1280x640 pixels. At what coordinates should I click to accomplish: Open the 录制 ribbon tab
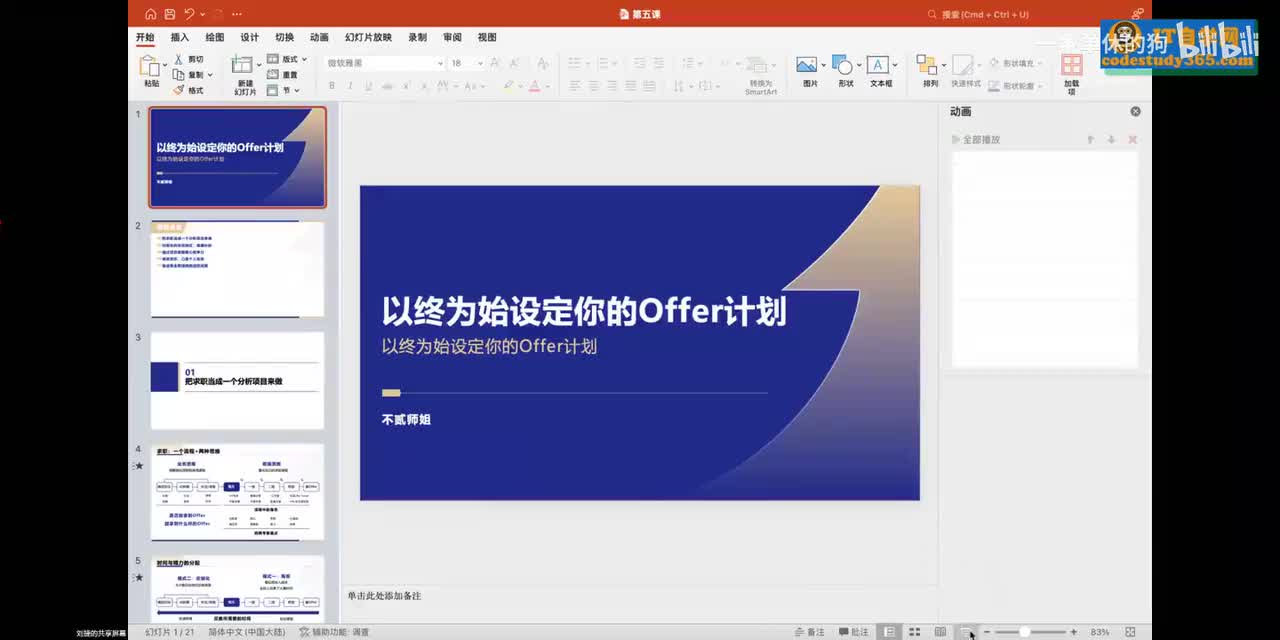pyautogui.click(x=417, y=37)
